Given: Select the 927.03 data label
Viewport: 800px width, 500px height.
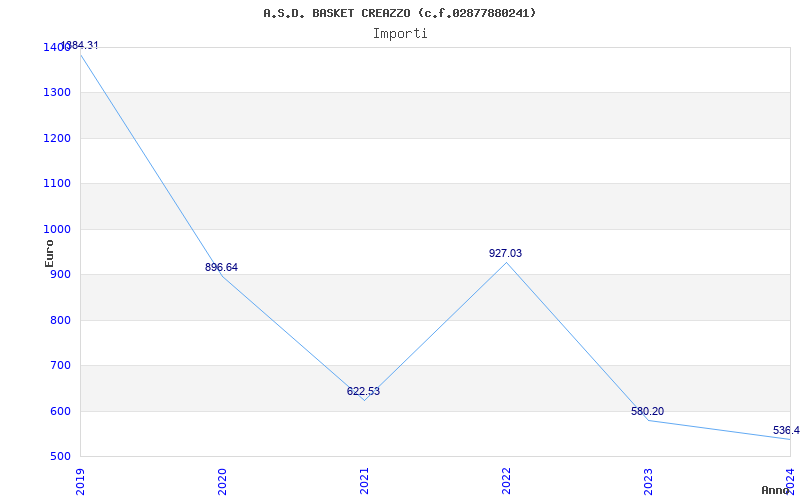Looking at the screenshot, I should 505,253.
